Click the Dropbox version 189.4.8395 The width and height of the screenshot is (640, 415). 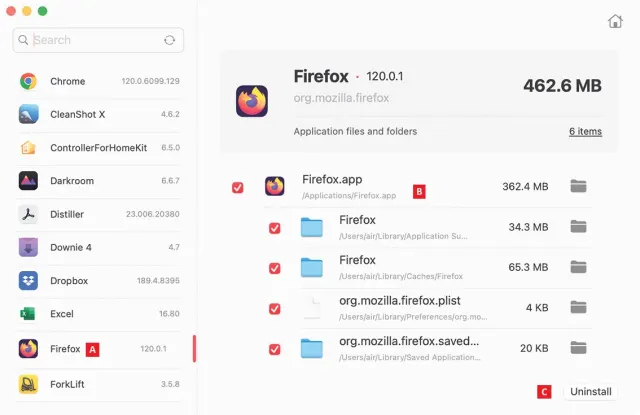click(158, 281)
